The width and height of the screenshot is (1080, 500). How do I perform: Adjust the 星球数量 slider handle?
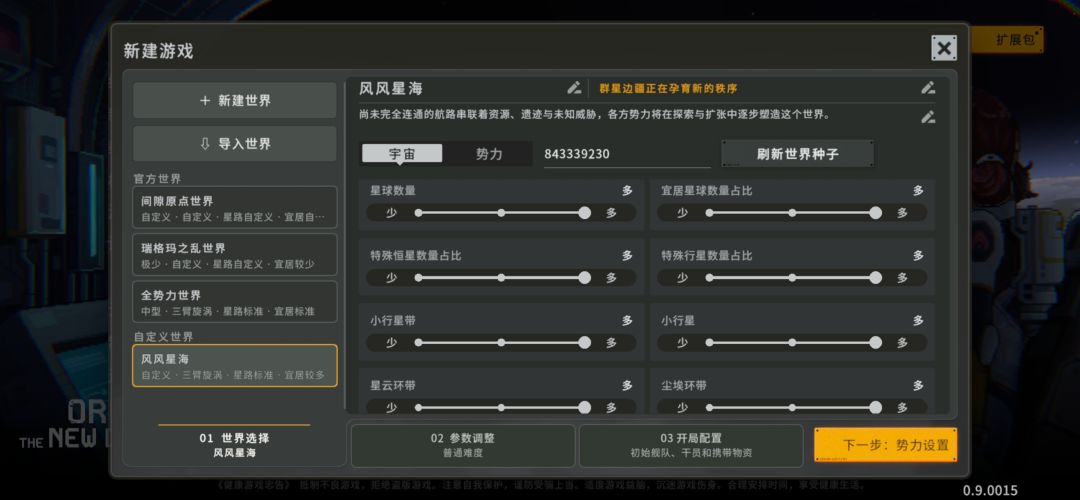[x=585, y=213]
